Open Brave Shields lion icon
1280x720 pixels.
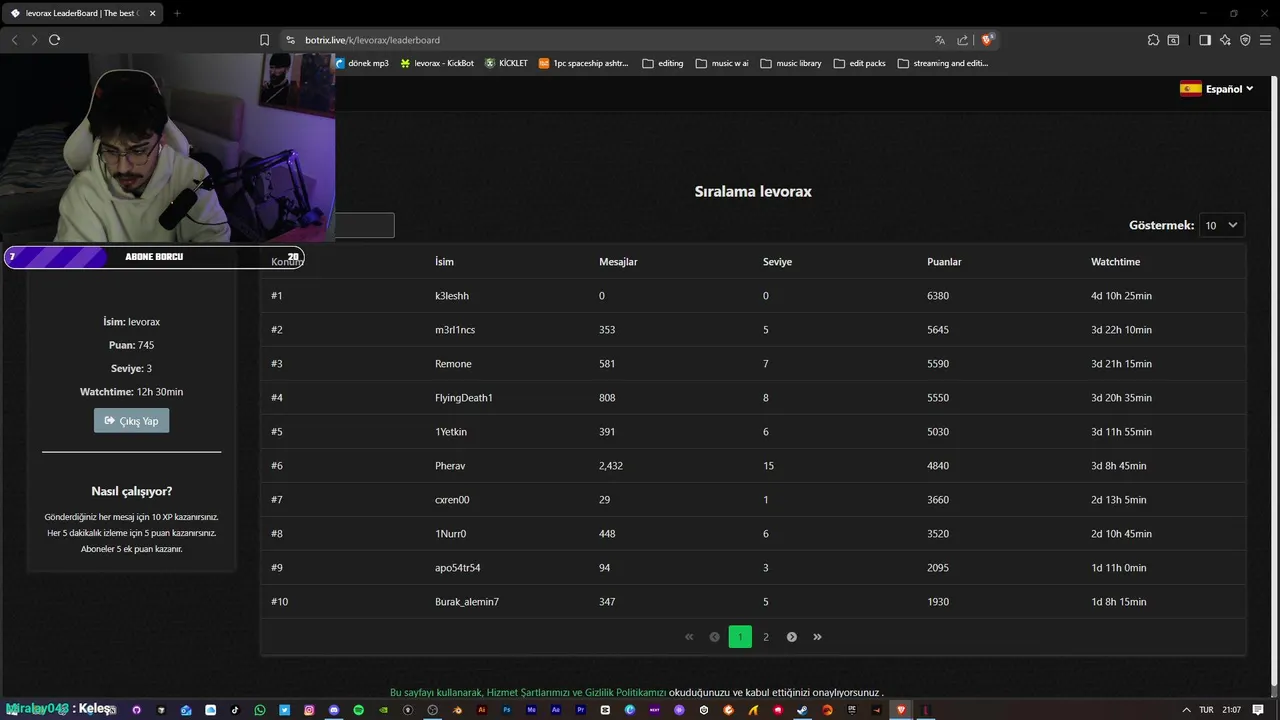988,40
